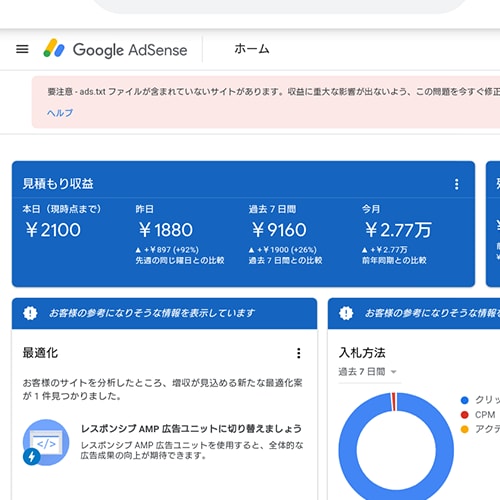Open the ヘルプ link in the warning banner
500x500 pixels.
pyautogui.click(x=60, y=113)
